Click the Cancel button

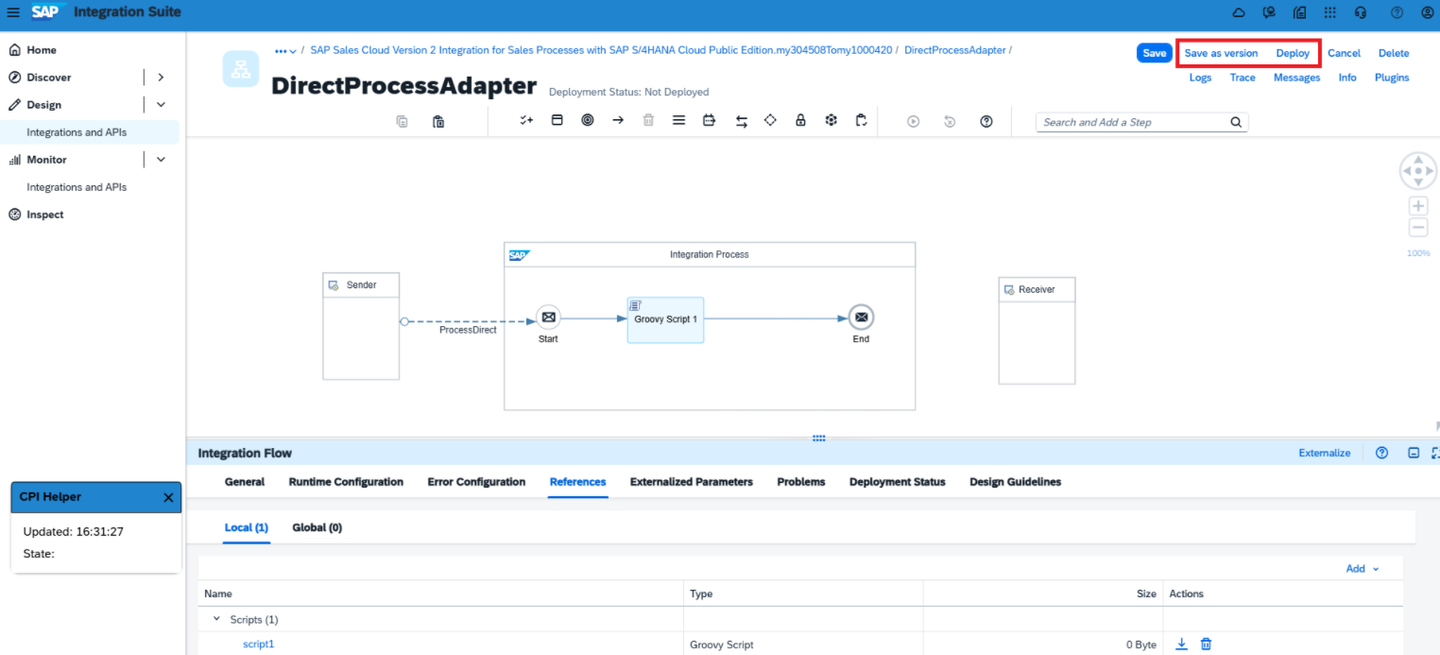1344,53
